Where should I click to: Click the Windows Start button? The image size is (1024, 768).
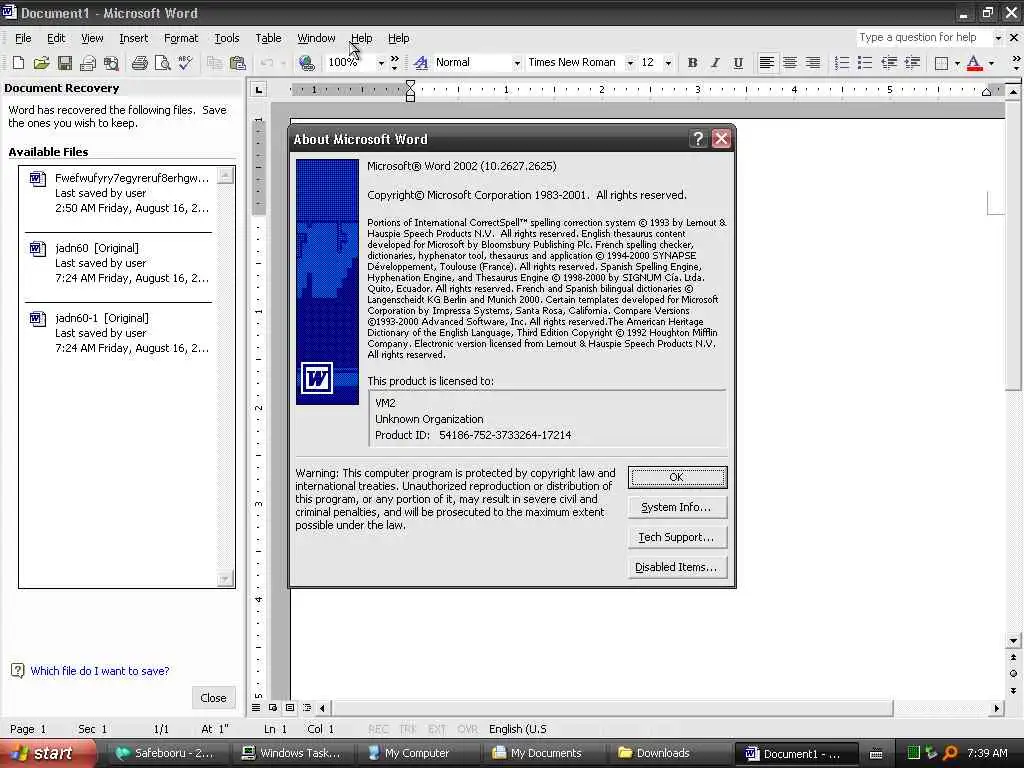47,753
